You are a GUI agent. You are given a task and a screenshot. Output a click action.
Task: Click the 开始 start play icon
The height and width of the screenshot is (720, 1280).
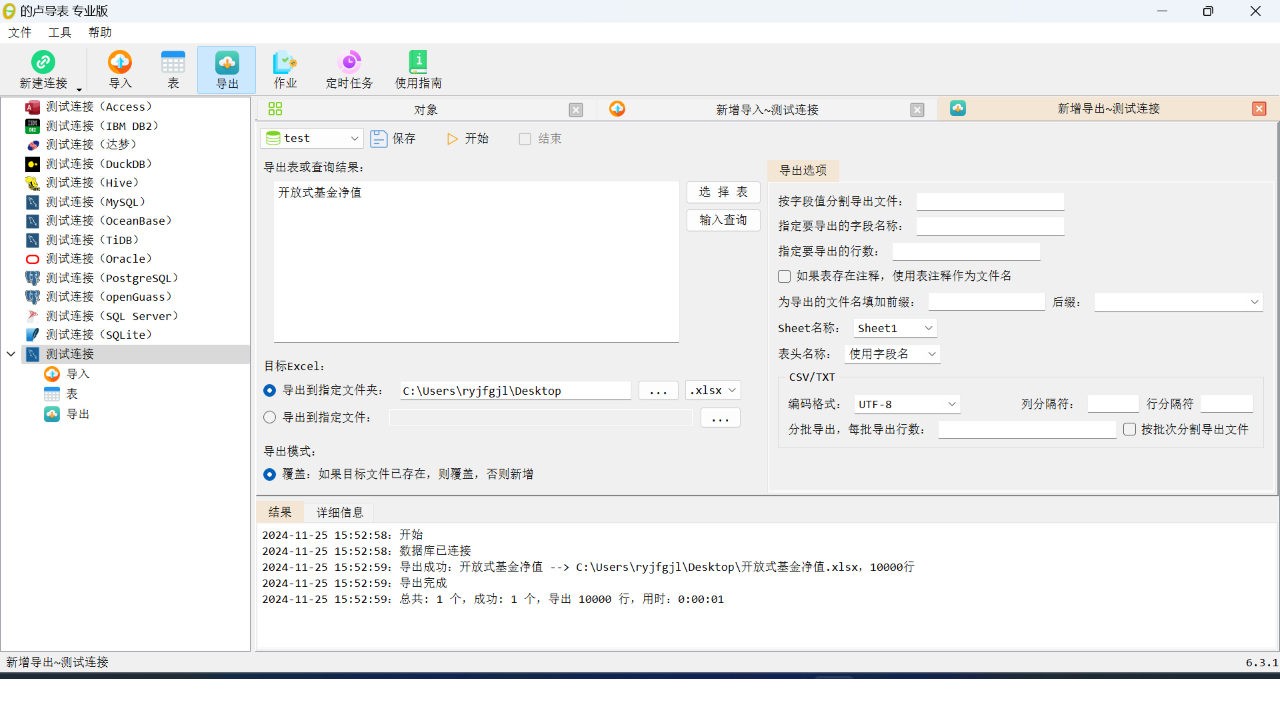pos(453,139)
